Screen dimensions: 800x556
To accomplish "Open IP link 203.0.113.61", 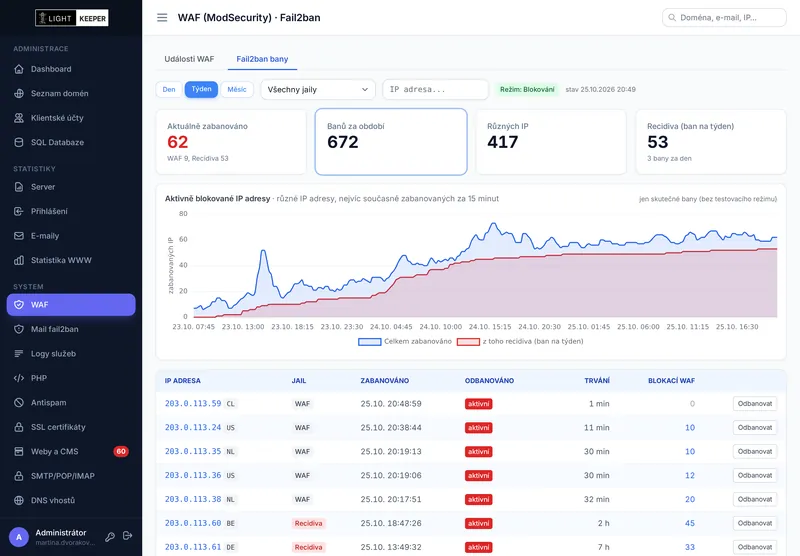I will pos(193,547).
